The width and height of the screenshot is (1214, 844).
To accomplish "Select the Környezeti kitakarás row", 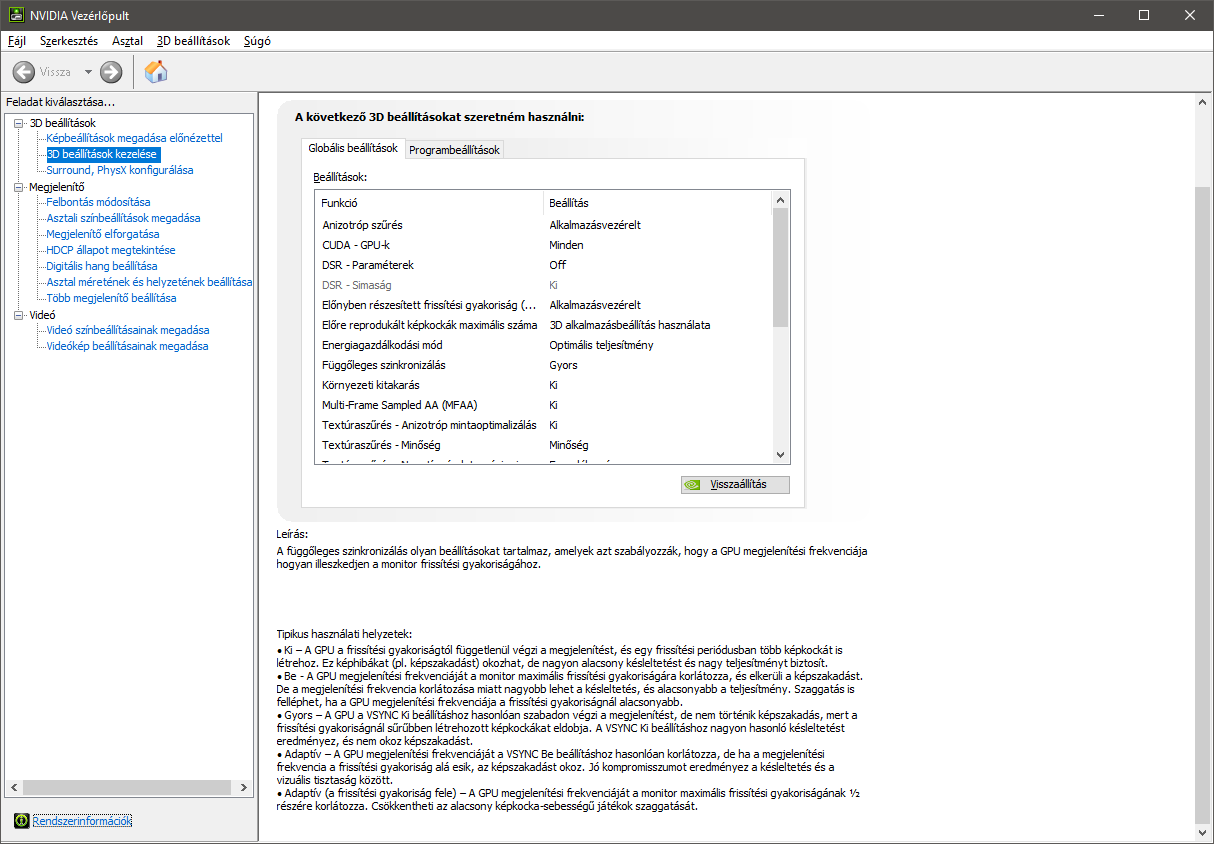I will pyautogui.click(x=543, y=385).
